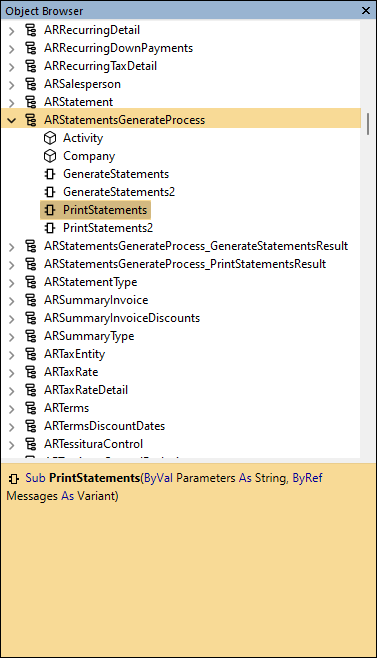The image size is (377, 658).
Task: Select ARSummaryInvoiceDiscounts in the tree
Action: [x=122, y=318]
